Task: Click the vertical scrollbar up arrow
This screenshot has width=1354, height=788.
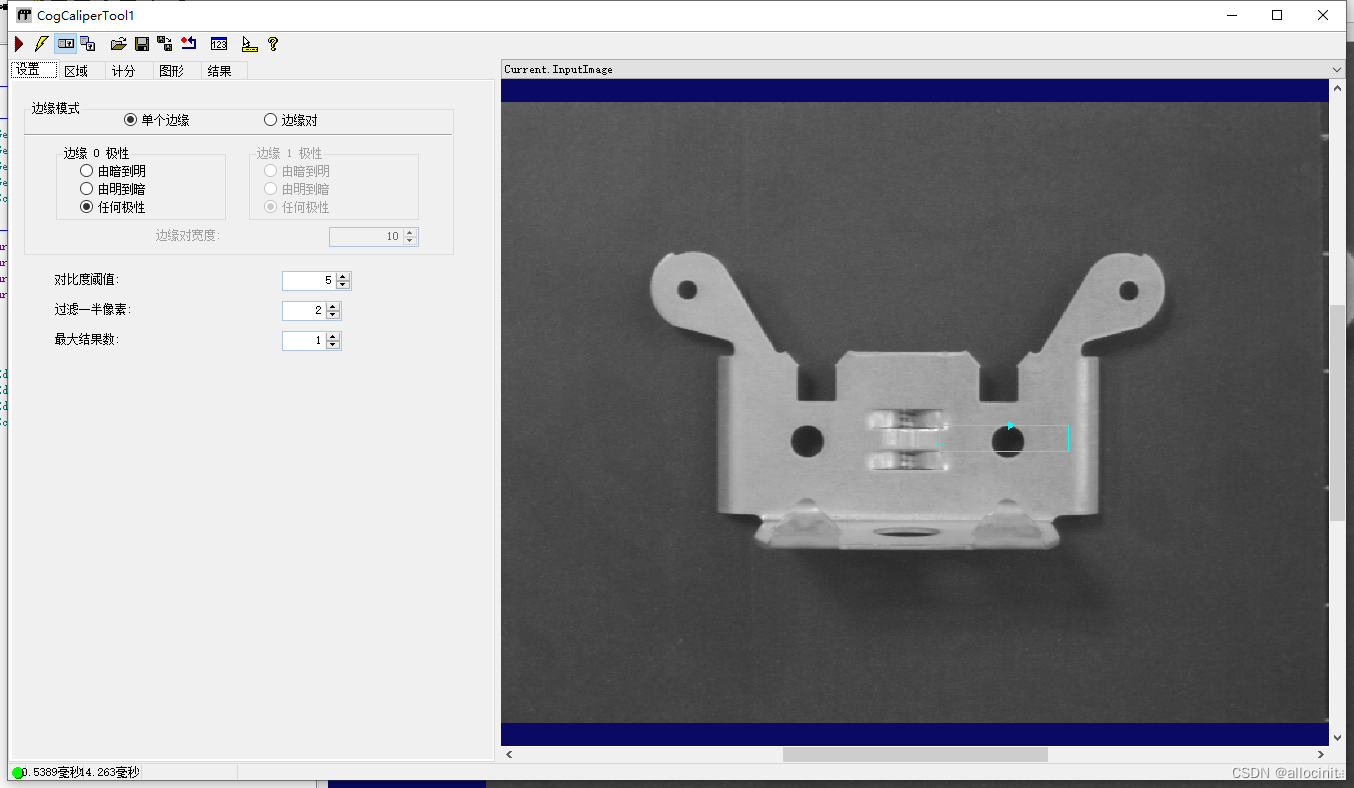Action: [1337, 87]
